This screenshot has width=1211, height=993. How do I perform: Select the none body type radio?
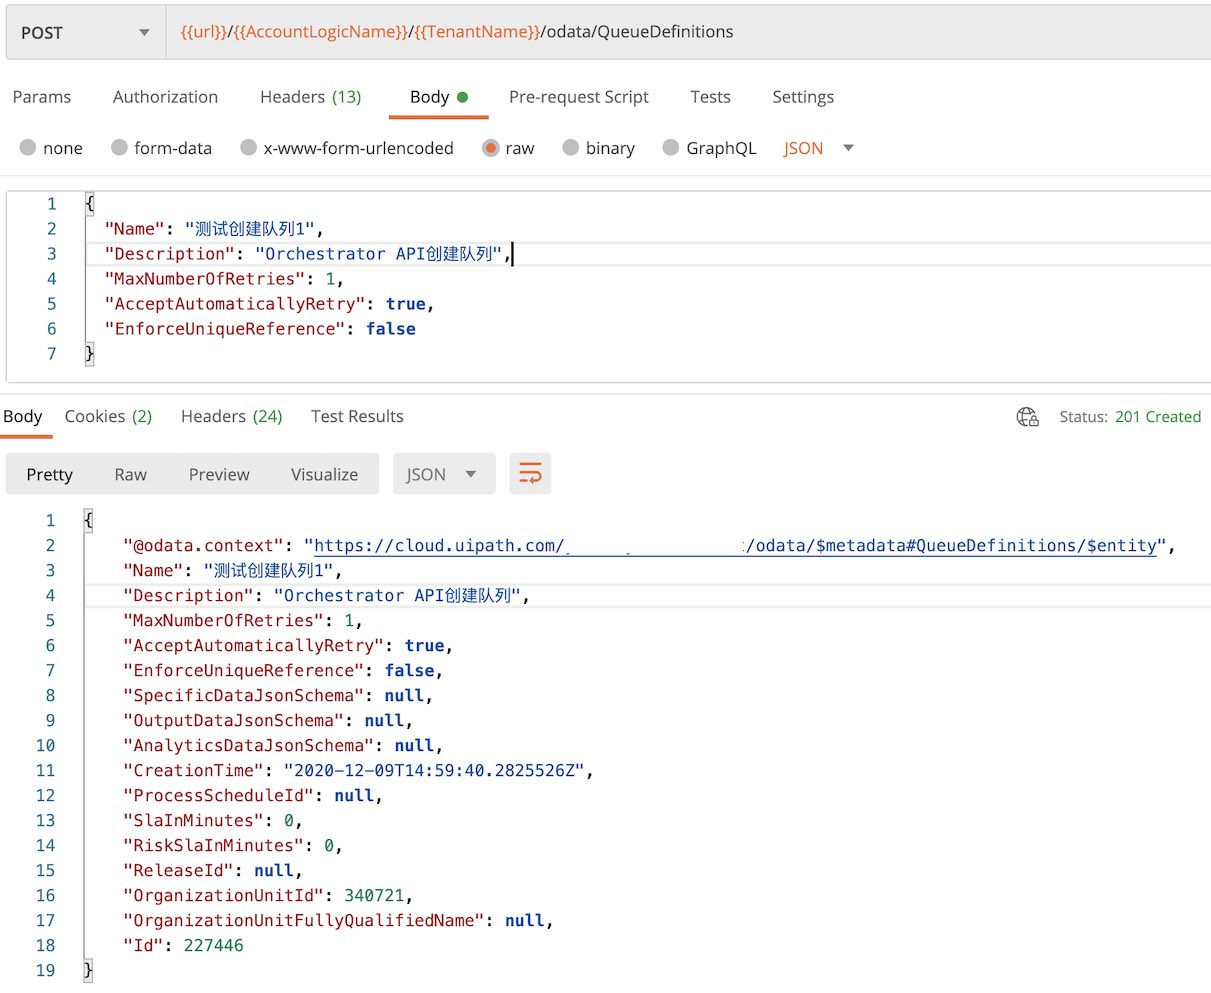pos(29,148)
